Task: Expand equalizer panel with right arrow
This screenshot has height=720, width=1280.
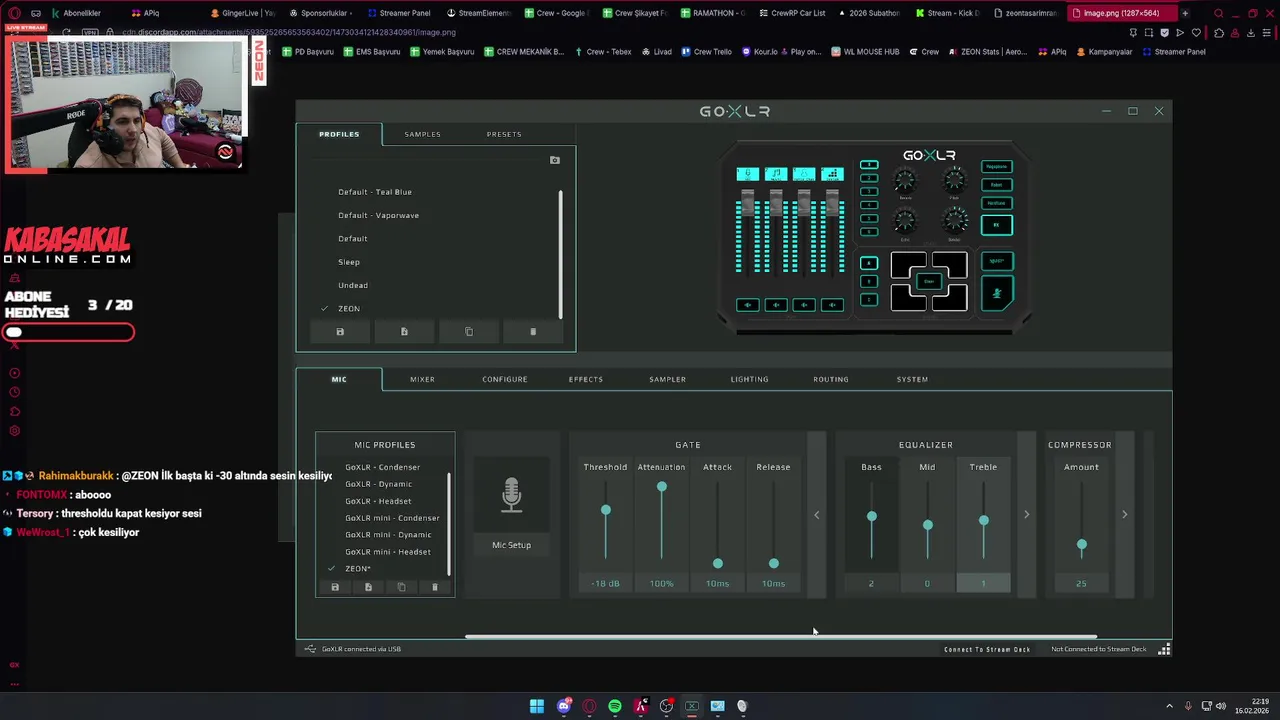Action: coord(1026,515)
